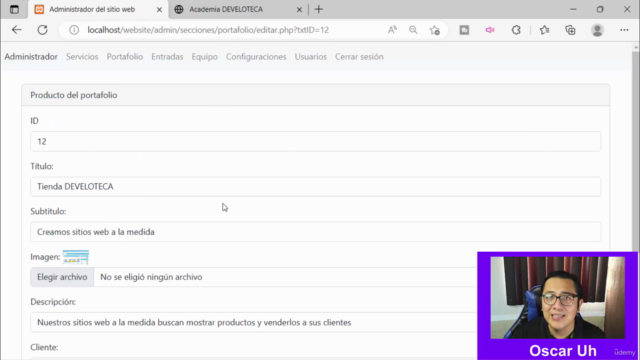Click the 'Cliente:' label
640x360 pixels.
click(x=44, y=347)
